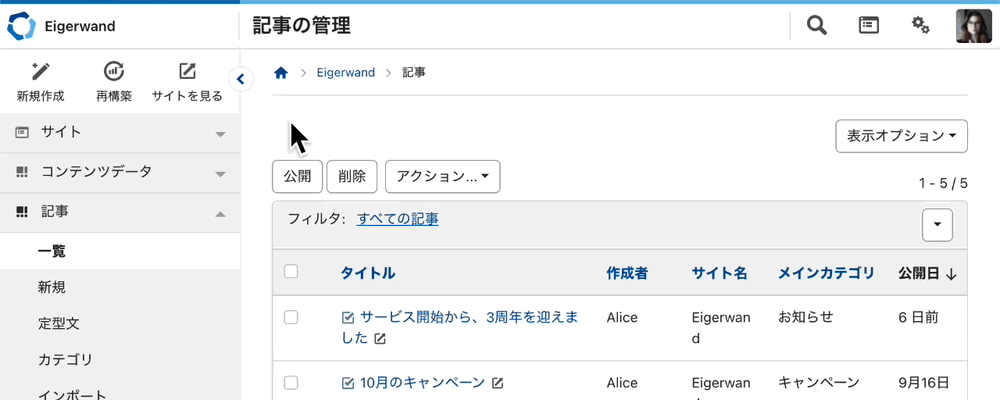Collapse the sidebar with chevron button

(240, 78)
